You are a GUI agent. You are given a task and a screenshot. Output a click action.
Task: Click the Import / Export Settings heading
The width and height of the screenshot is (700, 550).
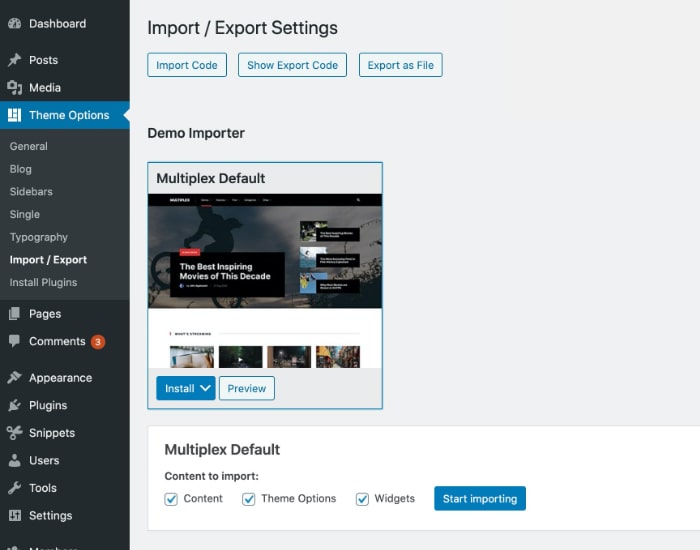tap(242, 28)
